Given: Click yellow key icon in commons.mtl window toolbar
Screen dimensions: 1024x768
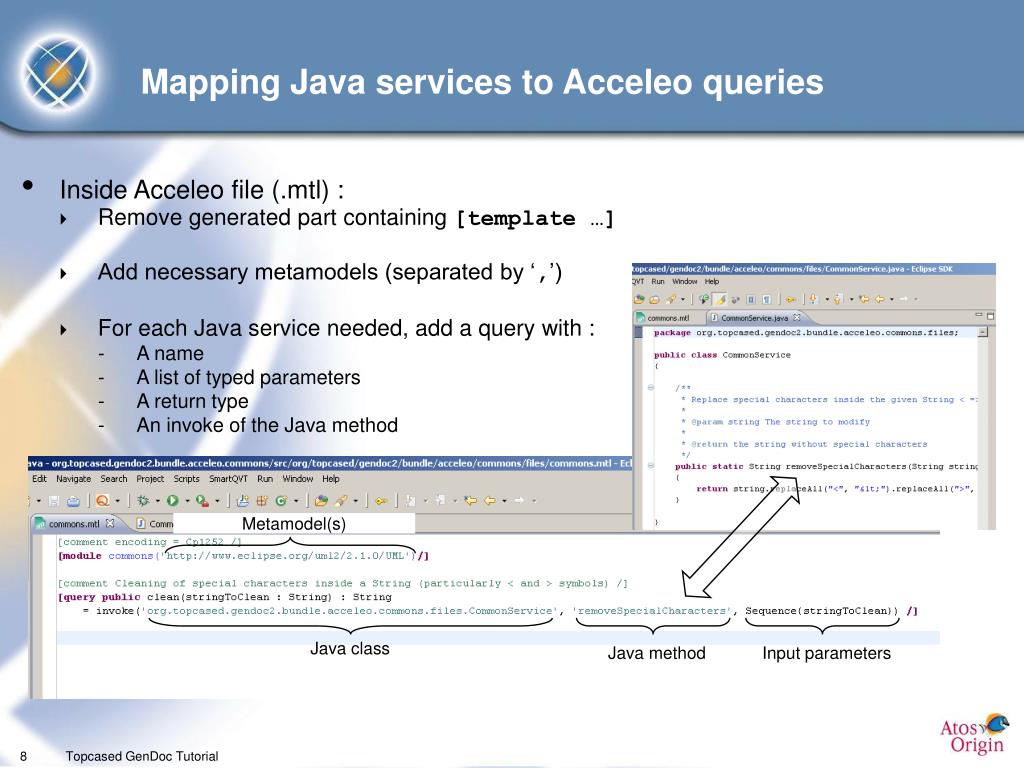Looking at the screenshot, I should pyautogui.click(x=381, y=501).
